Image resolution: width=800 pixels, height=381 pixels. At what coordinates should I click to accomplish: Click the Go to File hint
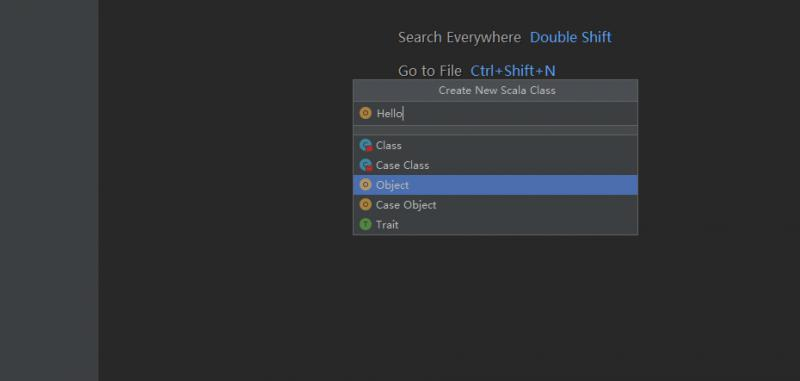(430, 70)
